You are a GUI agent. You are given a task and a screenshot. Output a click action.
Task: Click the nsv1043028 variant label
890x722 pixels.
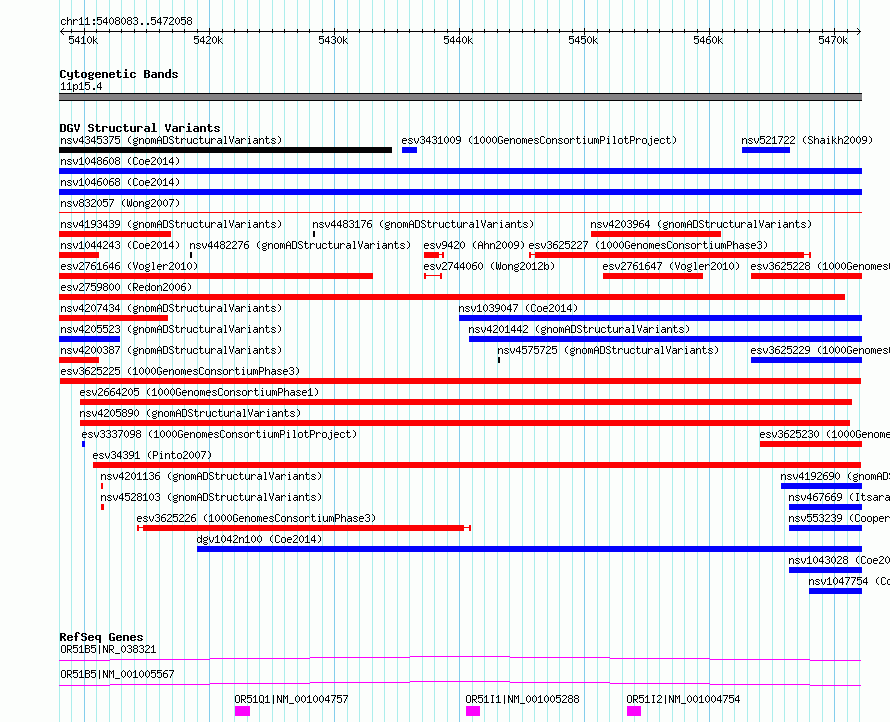coord(838,560)
